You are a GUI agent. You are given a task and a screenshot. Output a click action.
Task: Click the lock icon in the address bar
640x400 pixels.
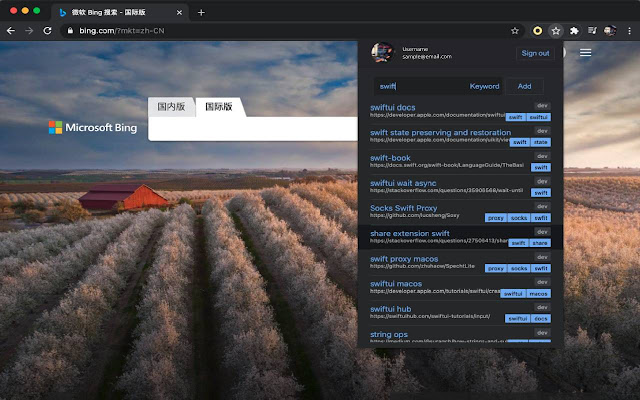click(x=70, y=31)
